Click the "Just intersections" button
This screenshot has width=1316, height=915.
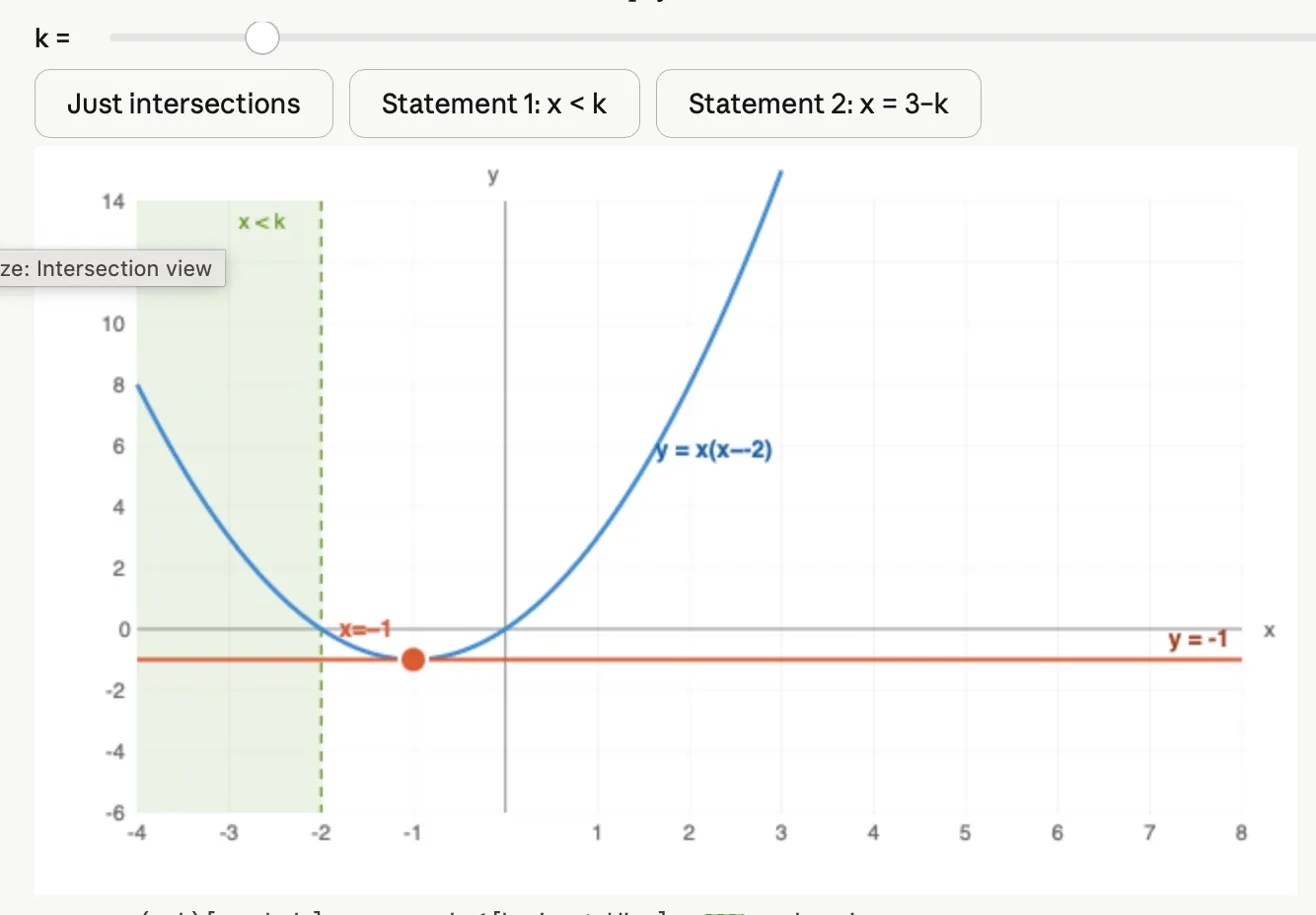[x=183, y=103]
